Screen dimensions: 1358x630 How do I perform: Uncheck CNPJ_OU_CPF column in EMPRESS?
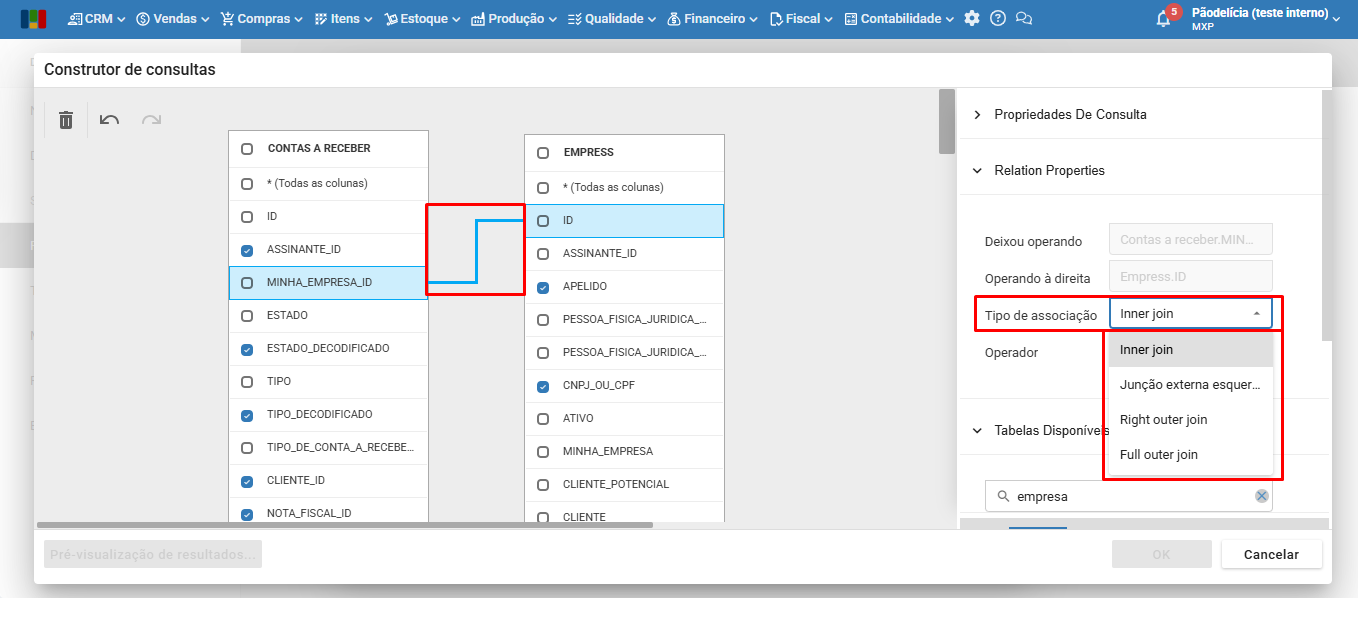(543, 386)
